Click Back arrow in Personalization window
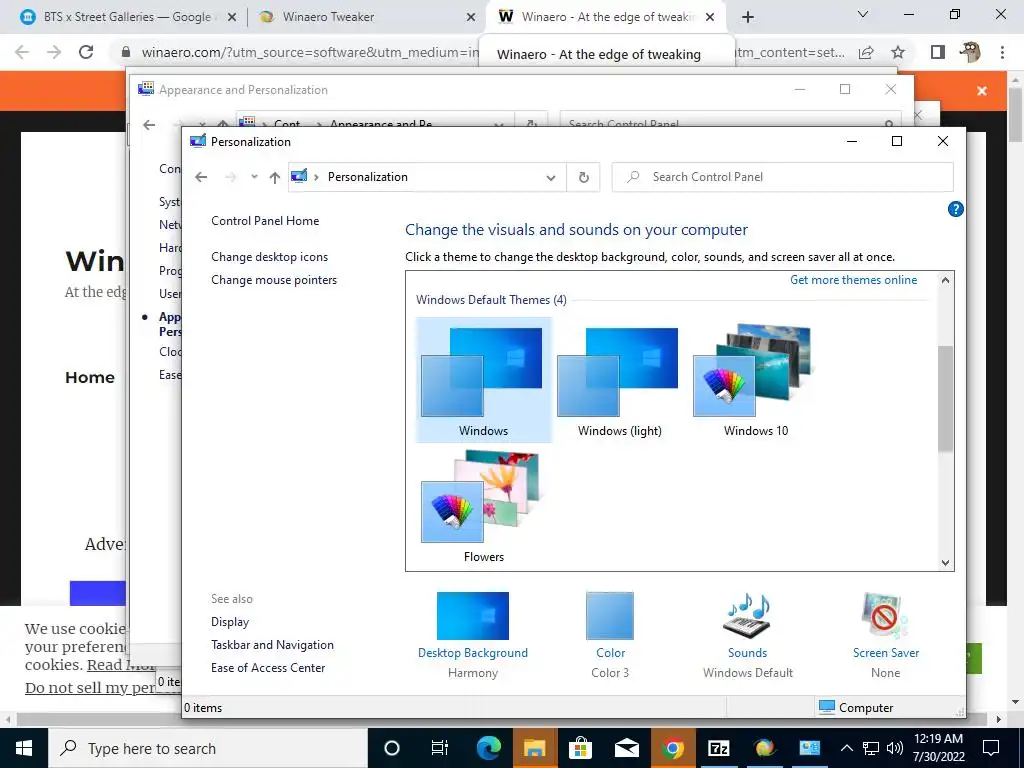This screenshot has width=1024, height=768. 201,177
